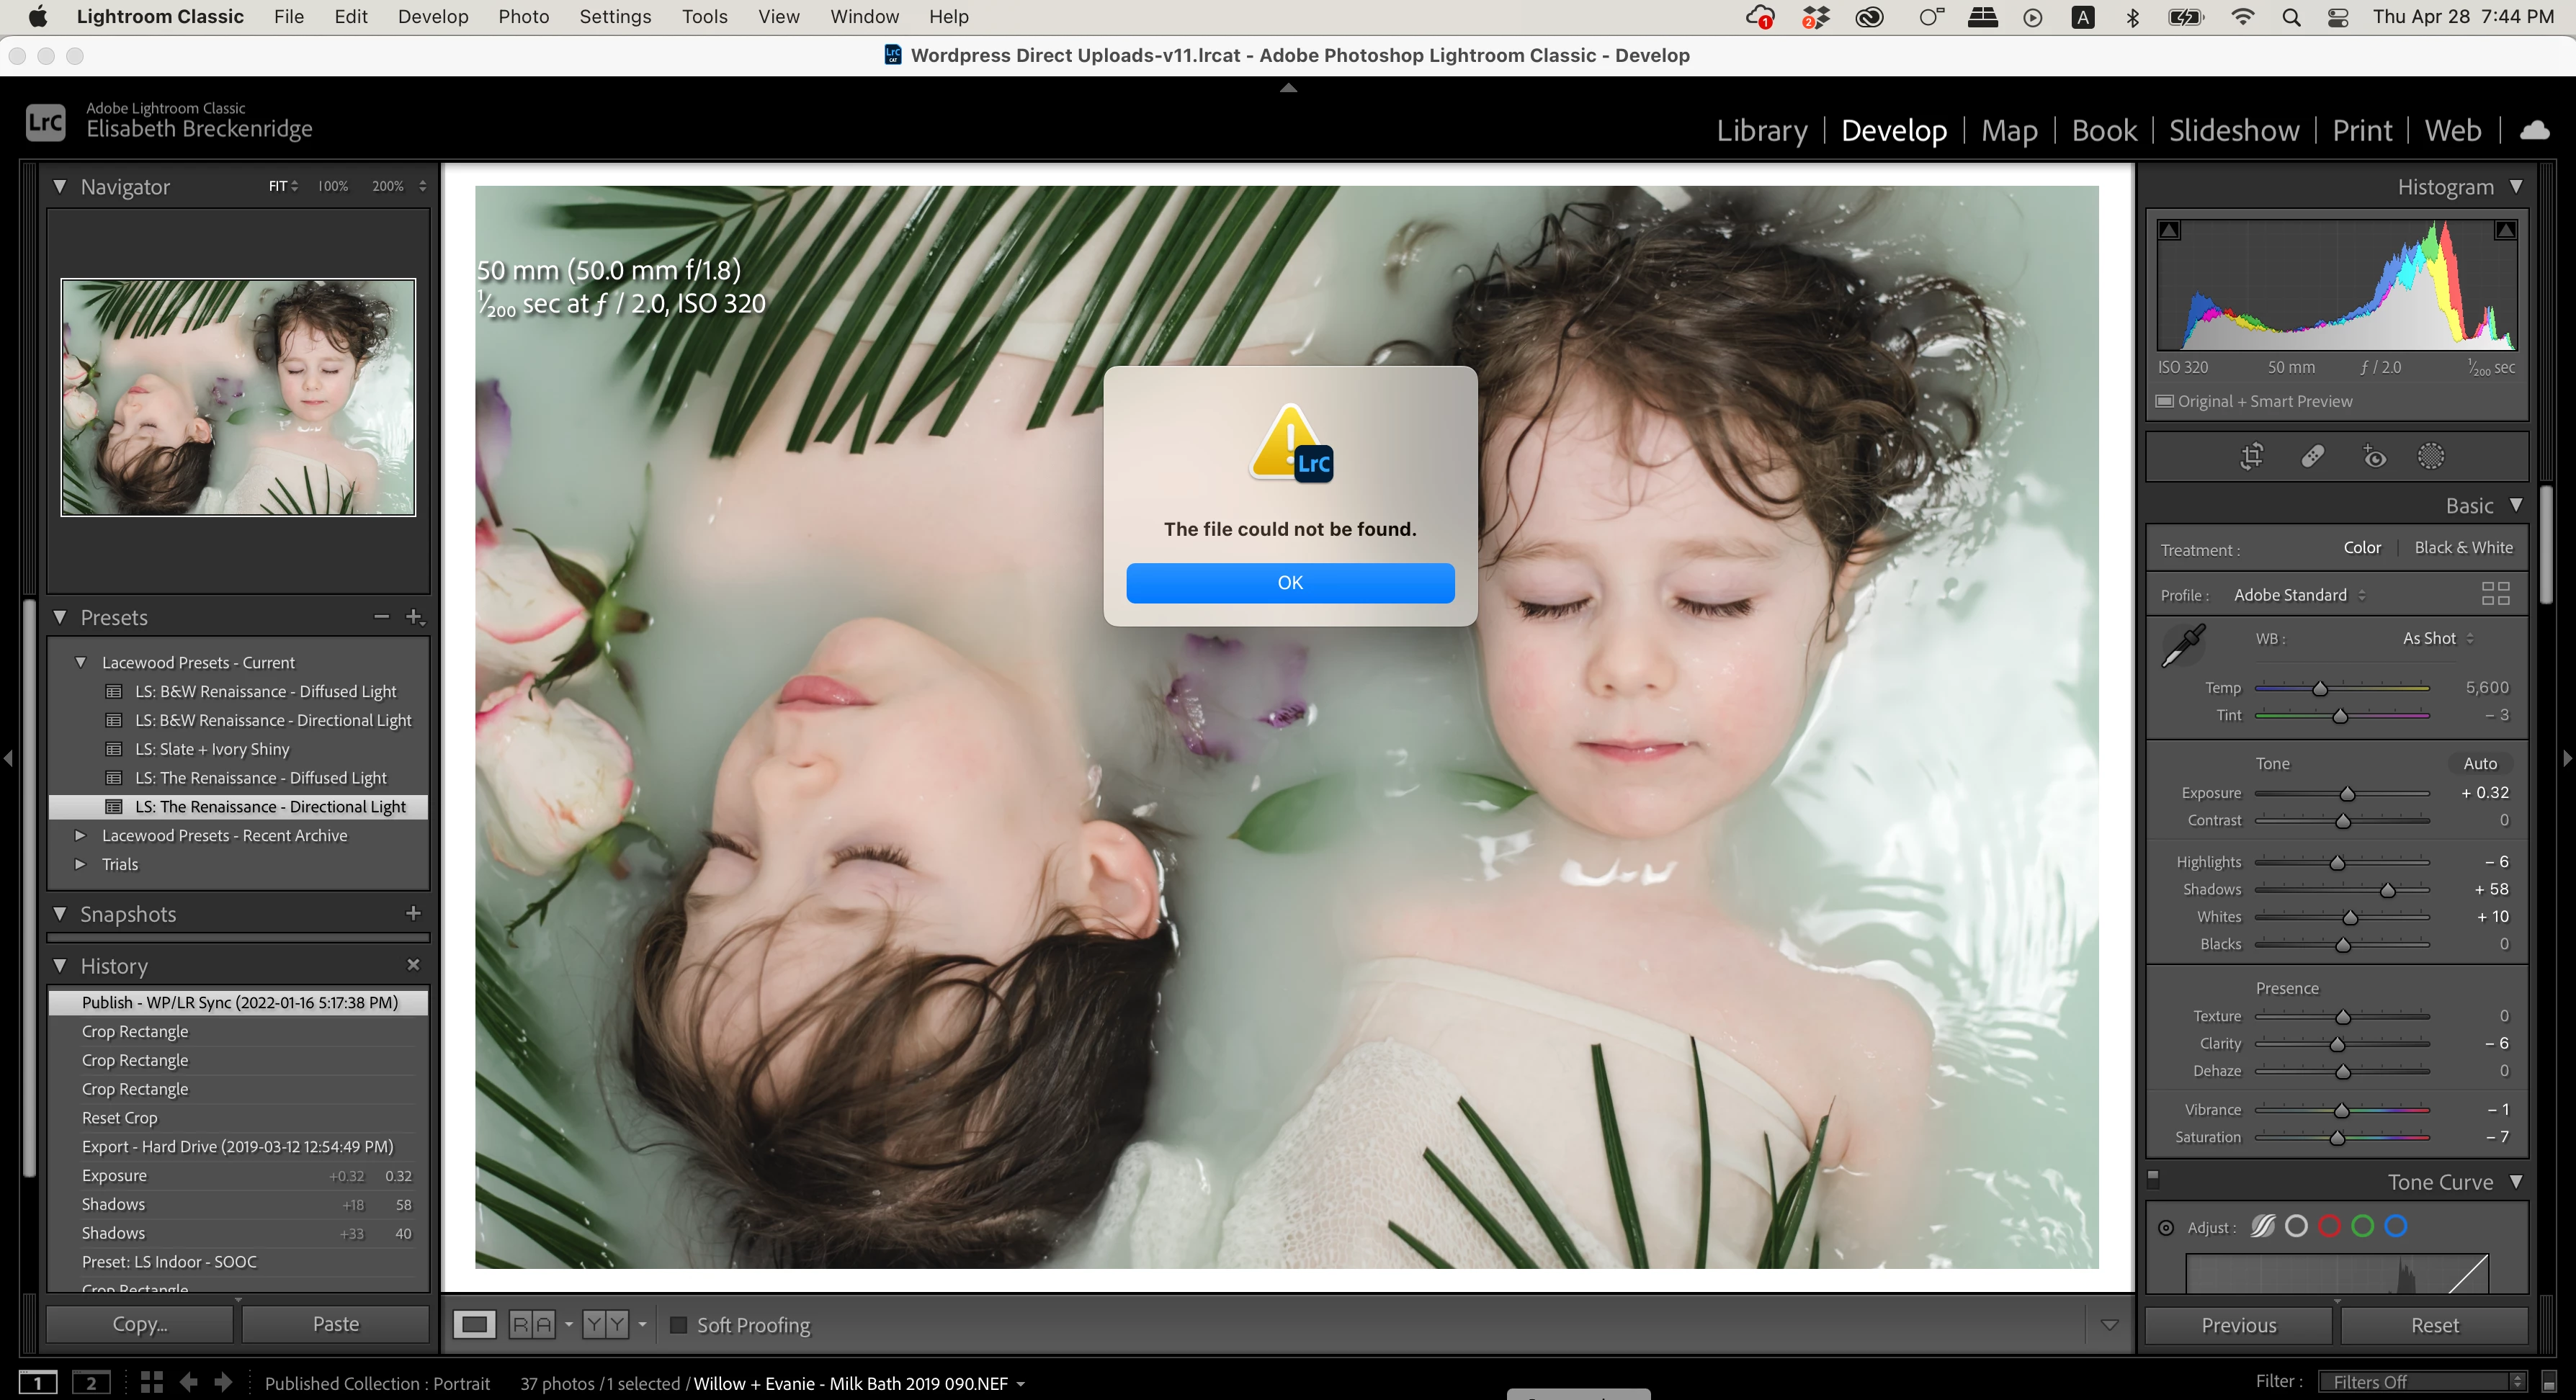Open the WB As Shot dropdown
Viewport: 2576px width, 1400px height.
pyautogui.click(x=2438, y=638)
